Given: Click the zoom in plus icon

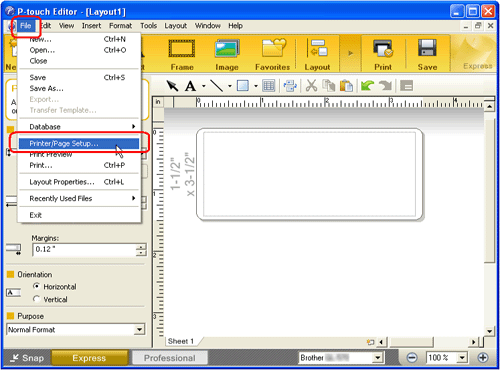Looking at the screenshot, I should [x=483, y=358].
